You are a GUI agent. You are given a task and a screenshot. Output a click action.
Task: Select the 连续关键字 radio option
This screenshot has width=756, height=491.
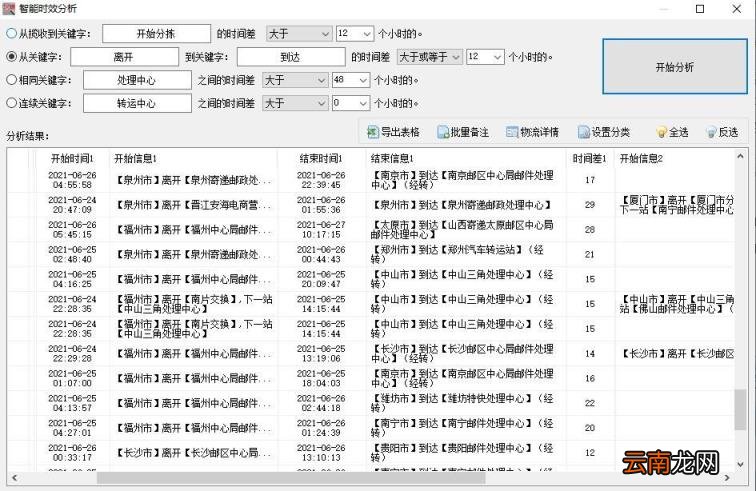(x=11, y=103)
